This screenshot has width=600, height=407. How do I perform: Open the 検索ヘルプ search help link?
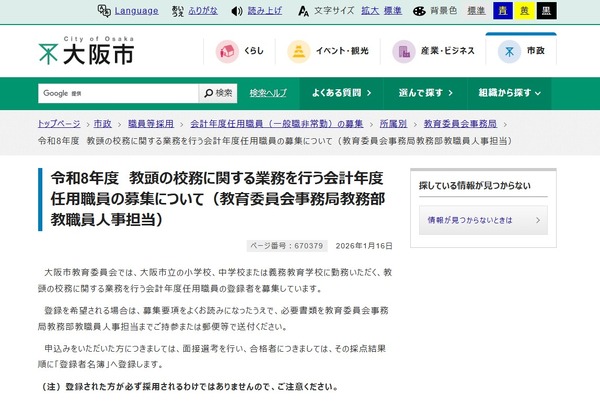pos(268,93)
